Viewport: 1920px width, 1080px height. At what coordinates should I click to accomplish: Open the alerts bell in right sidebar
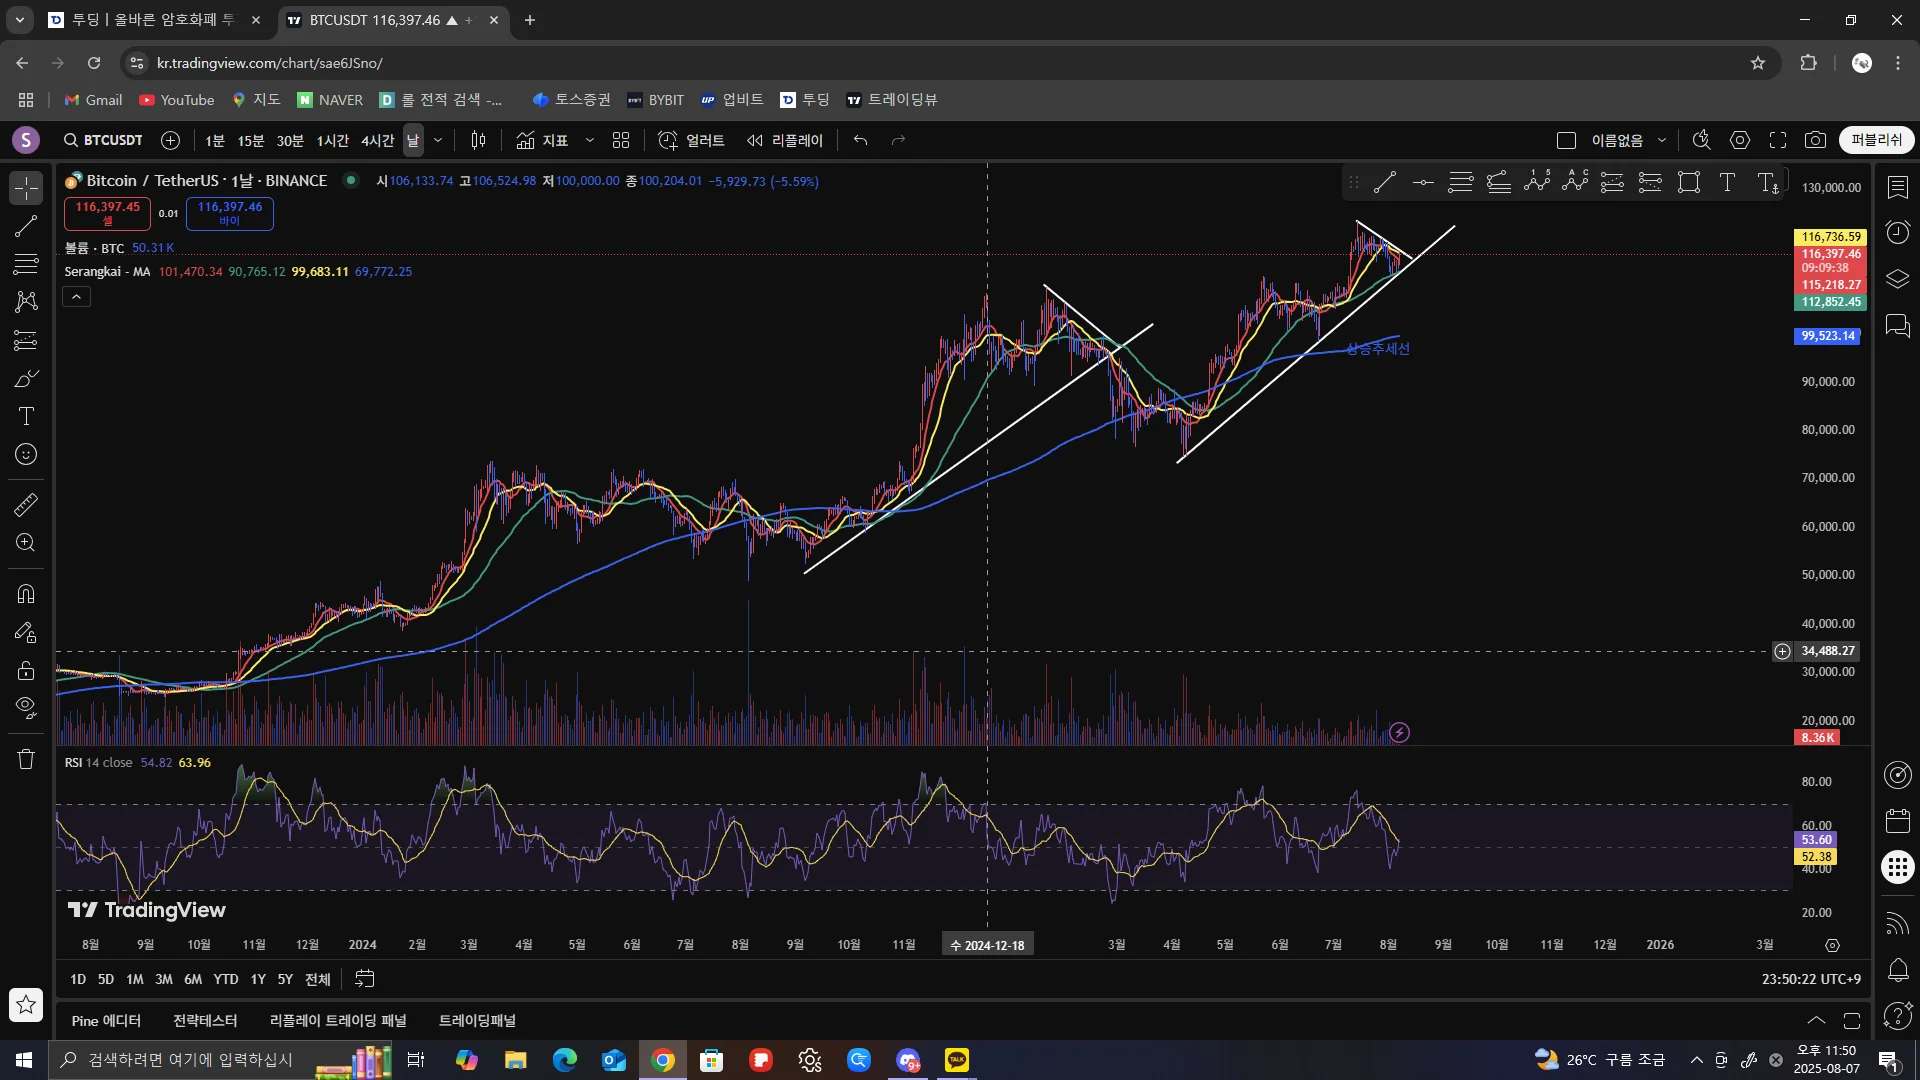(1897, 969)
